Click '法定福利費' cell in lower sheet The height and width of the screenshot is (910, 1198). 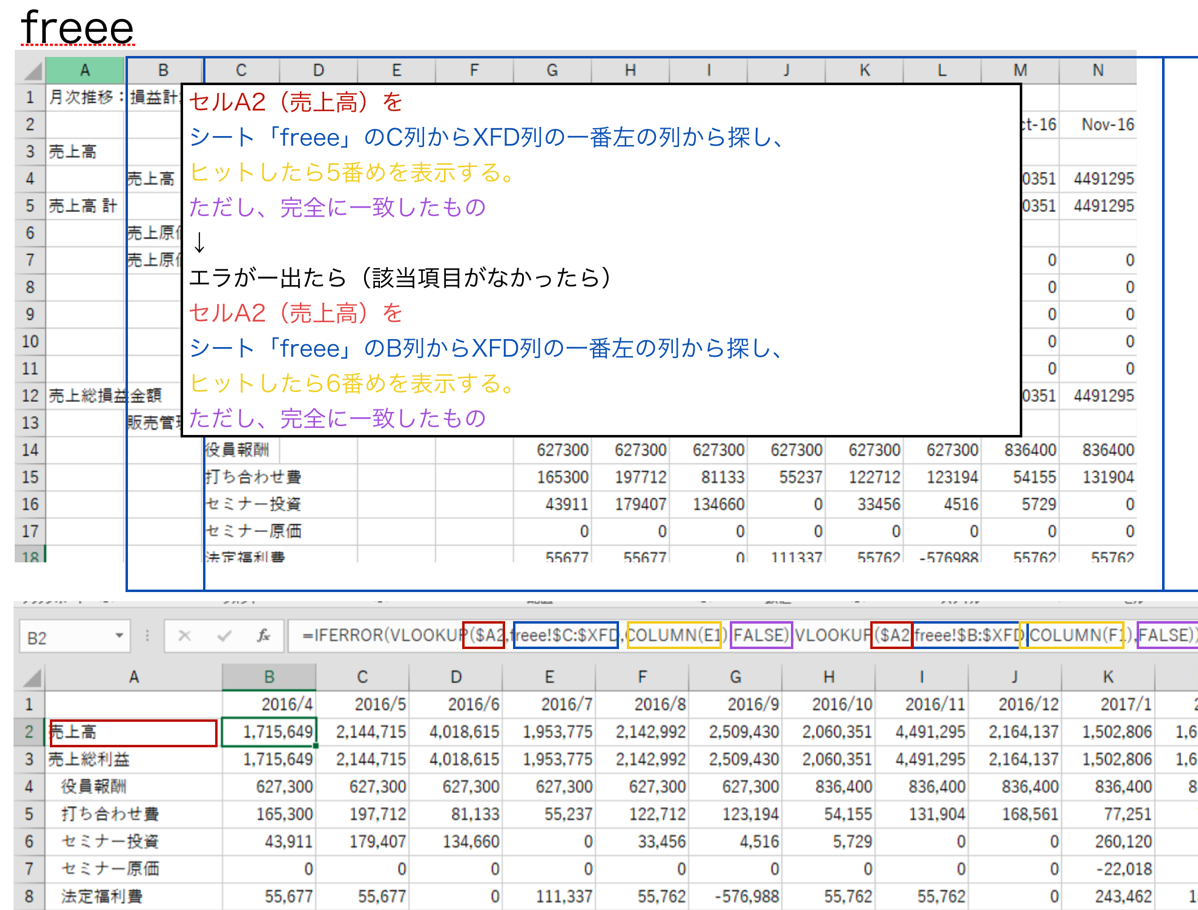click(133, 896)
